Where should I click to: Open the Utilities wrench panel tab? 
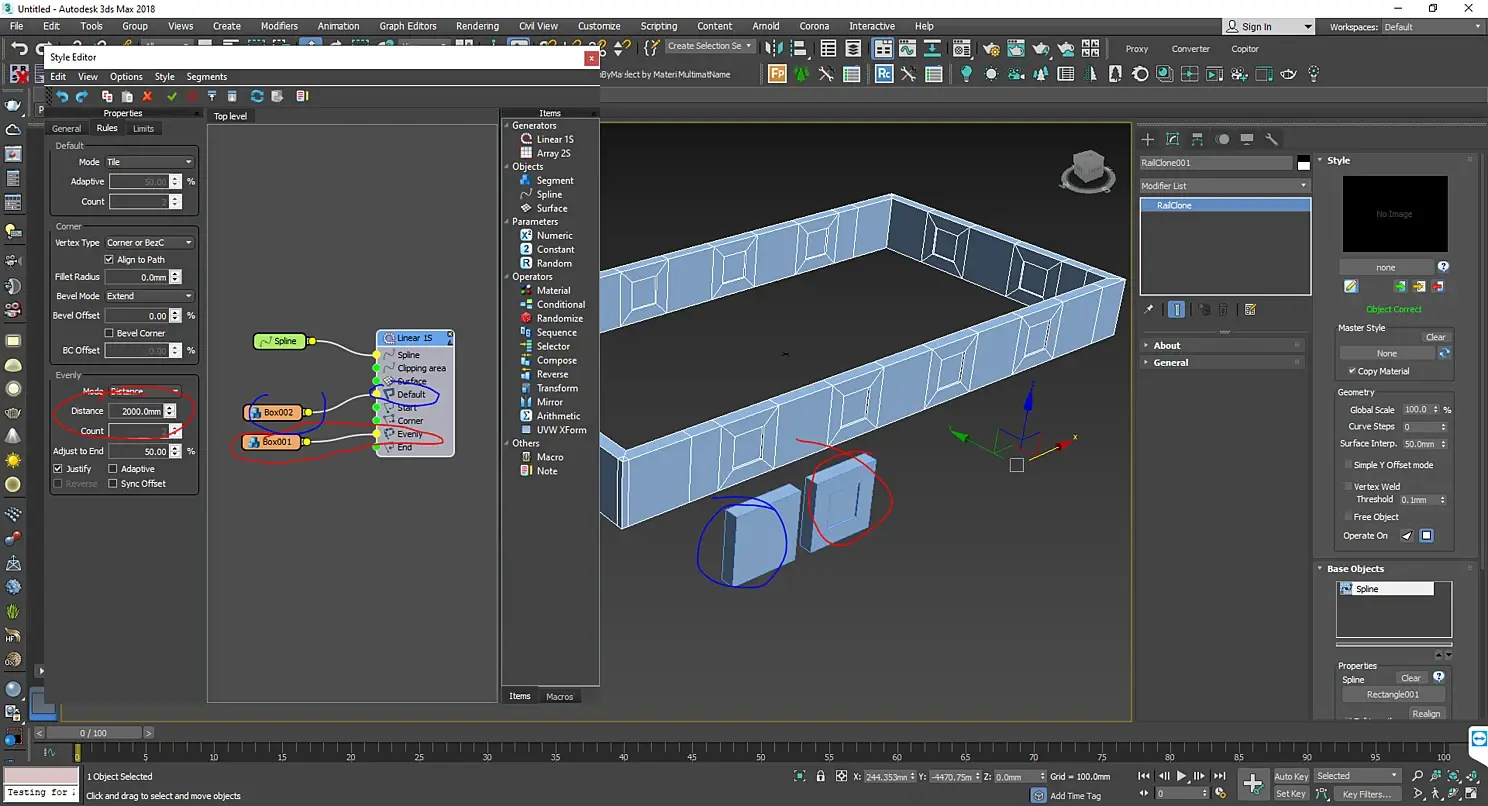click(x=1271, y=139)
